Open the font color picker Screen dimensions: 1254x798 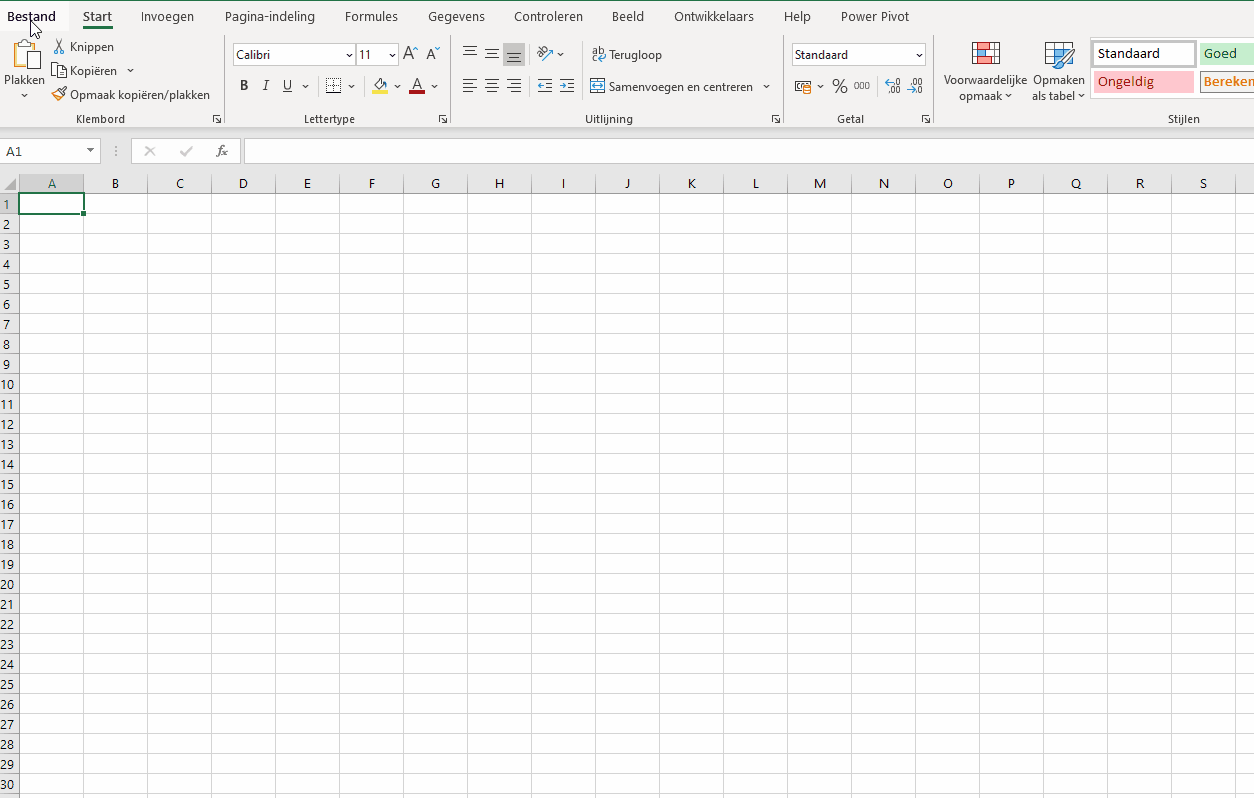tap(433, 87)
